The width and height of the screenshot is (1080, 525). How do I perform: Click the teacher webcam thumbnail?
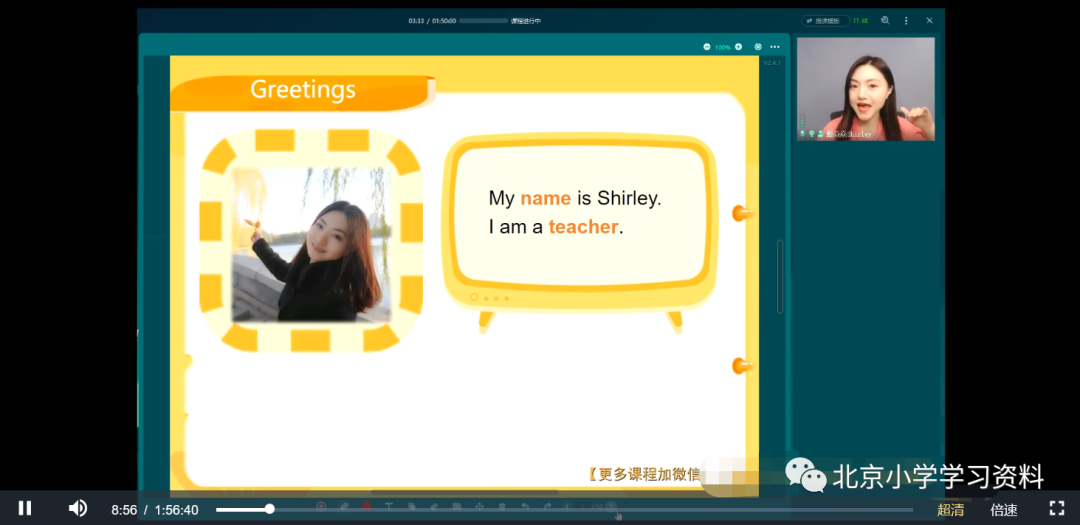(x=866, y=89)
